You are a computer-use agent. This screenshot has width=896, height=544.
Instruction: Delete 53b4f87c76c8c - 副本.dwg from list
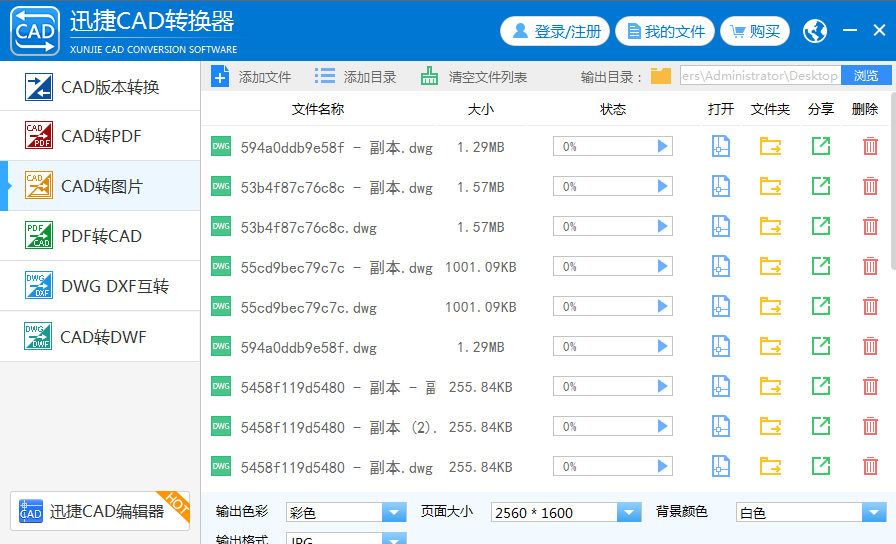tap(870, 186)
